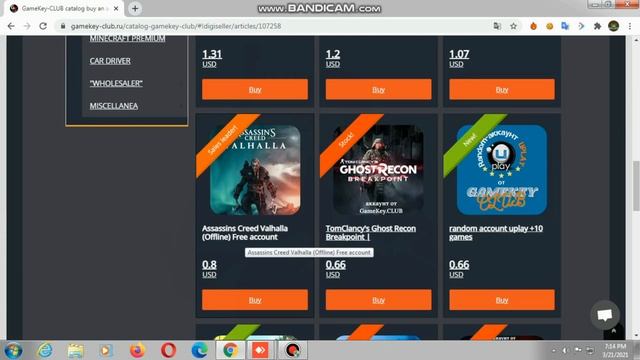
Task: Click the system tray volume icon
Action: [x=565, y=351]
